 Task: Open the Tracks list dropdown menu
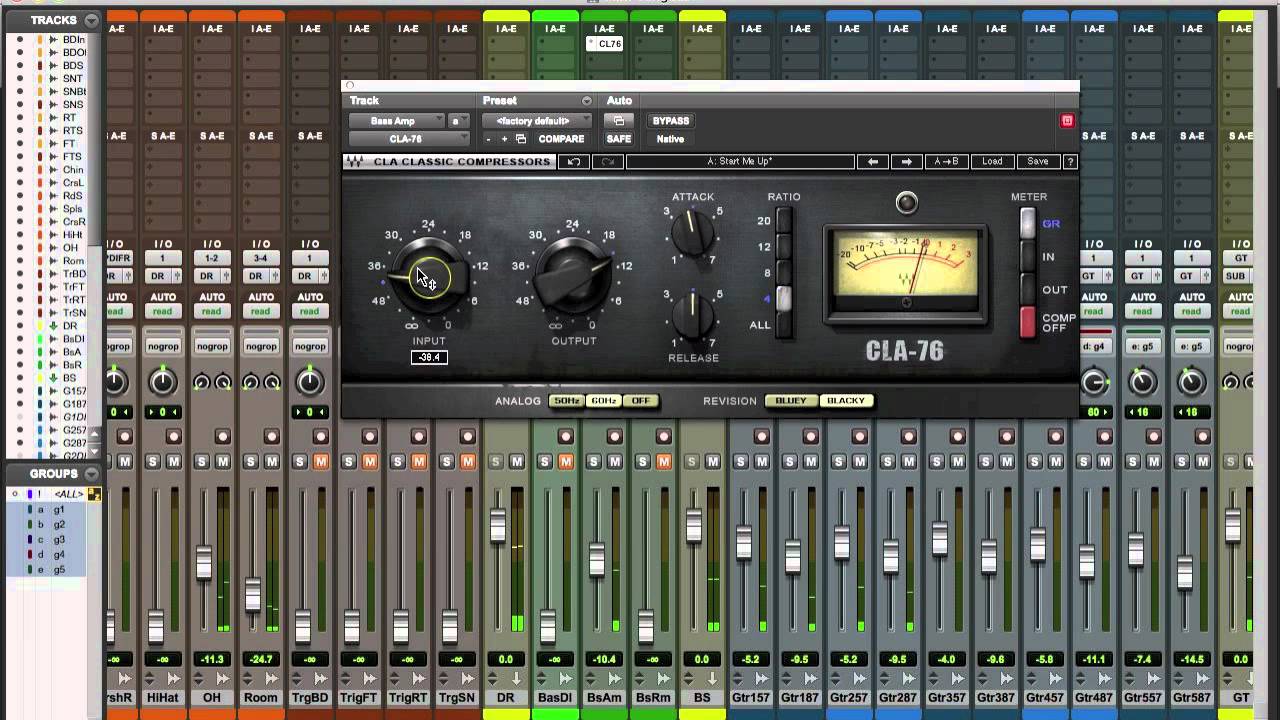pyautogui.click(x=91, y=20)
